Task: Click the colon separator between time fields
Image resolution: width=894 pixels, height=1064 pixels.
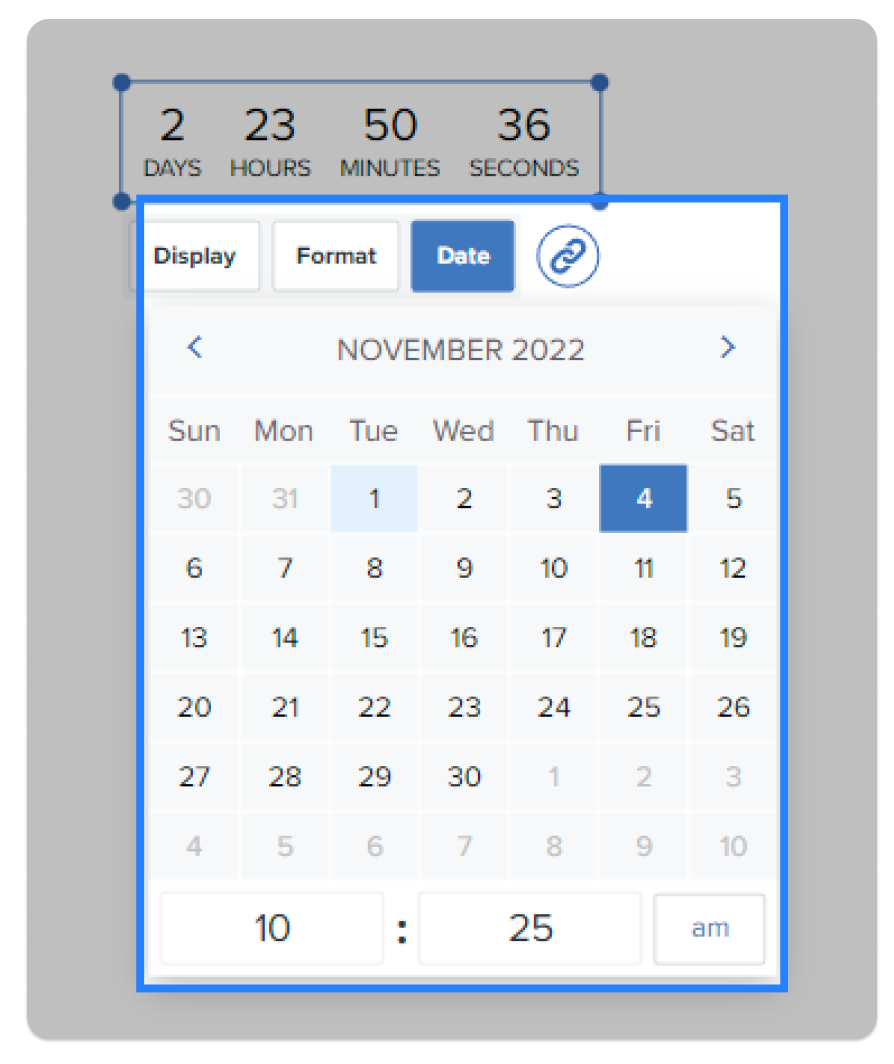Action: point(401,928)
